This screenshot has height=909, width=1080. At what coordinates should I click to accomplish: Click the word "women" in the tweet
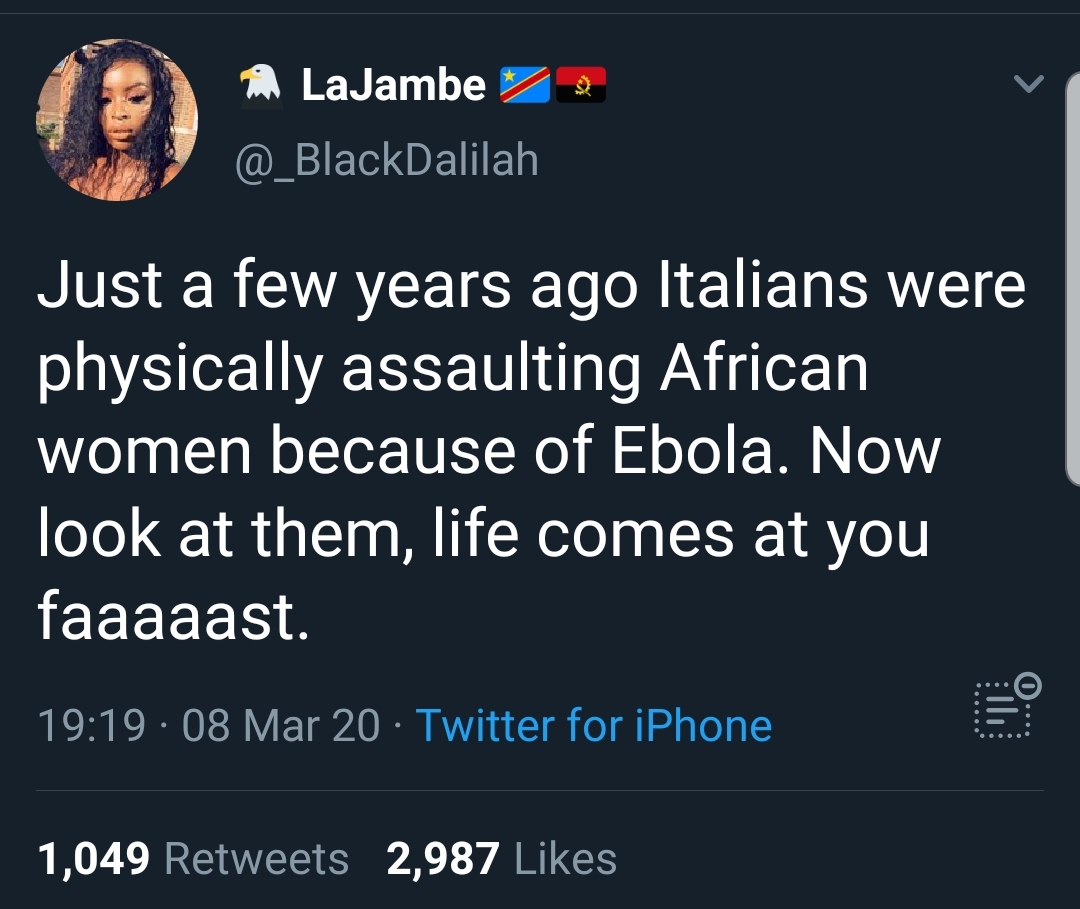(x=145, y=451)
